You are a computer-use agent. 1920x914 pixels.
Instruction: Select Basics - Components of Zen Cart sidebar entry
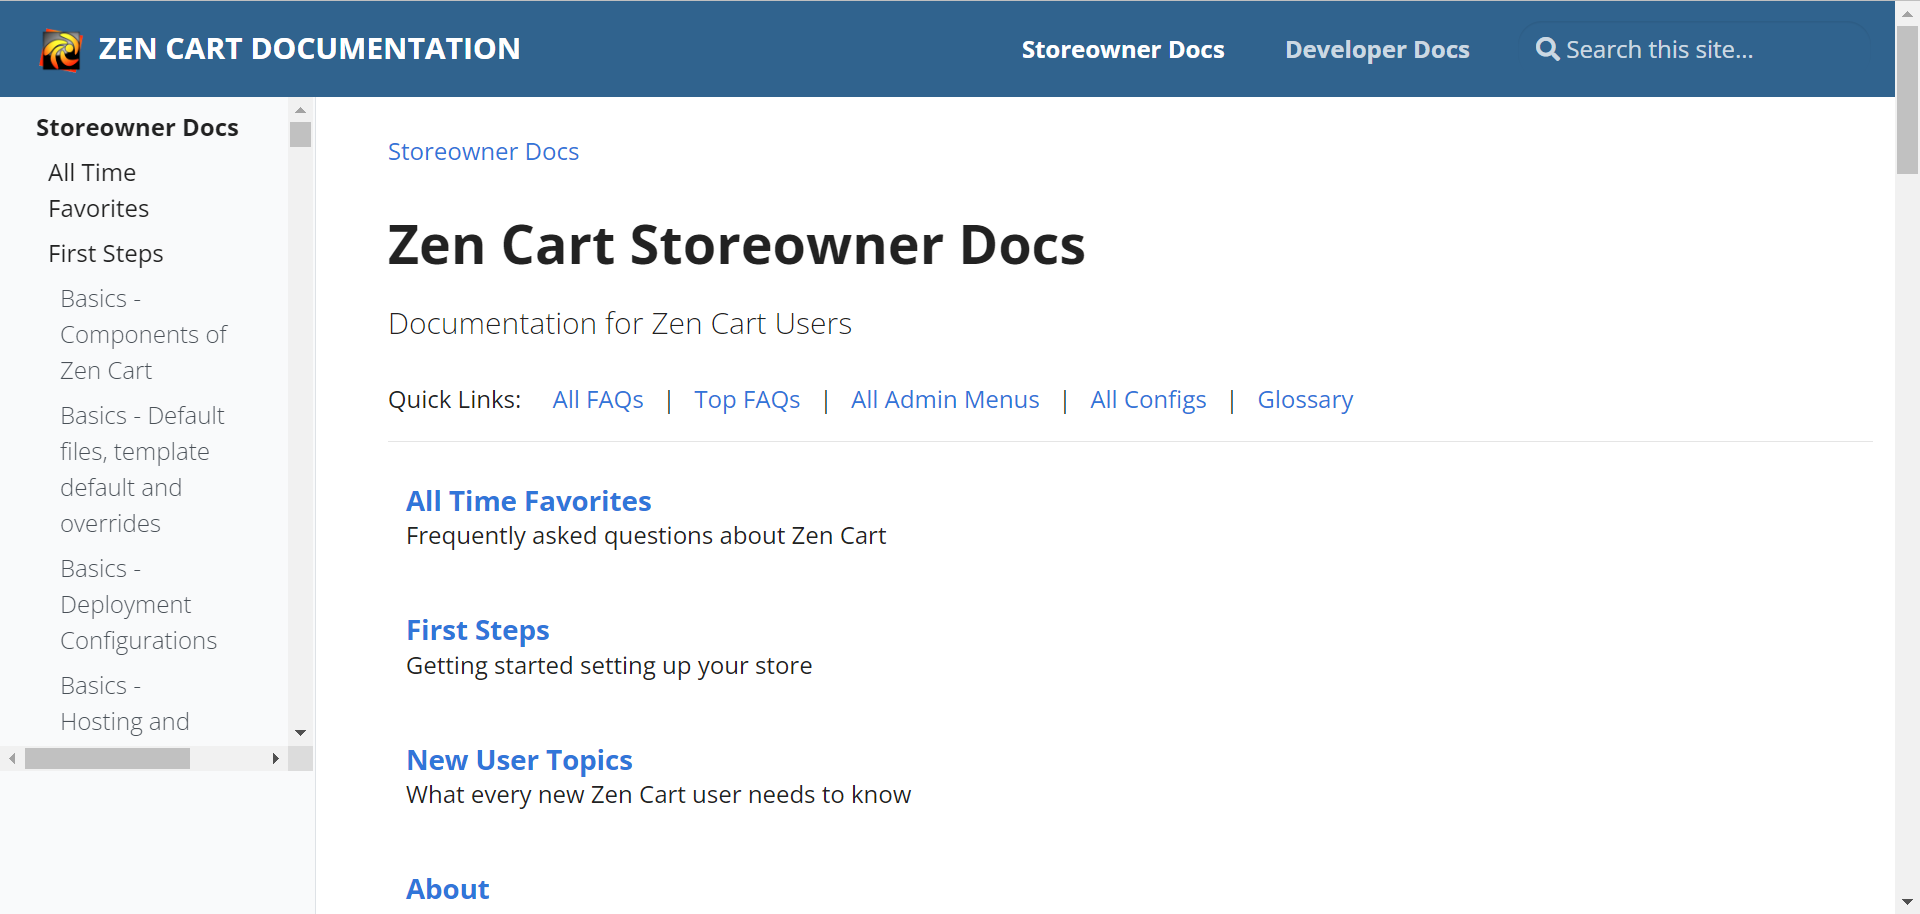(143, 334)
